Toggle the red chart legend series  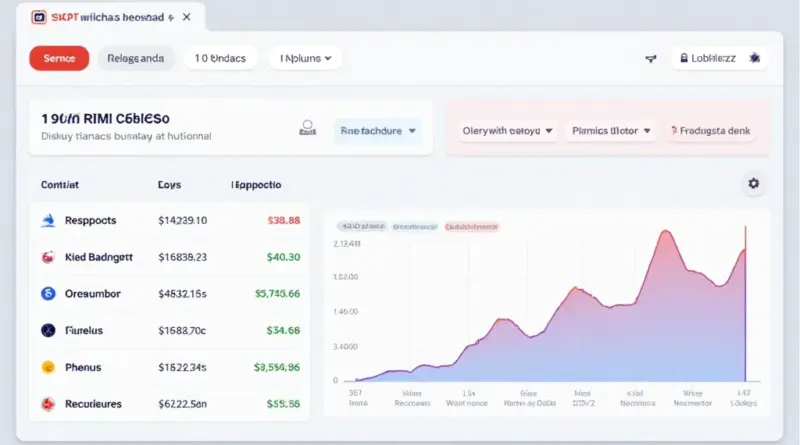(471, 227)
